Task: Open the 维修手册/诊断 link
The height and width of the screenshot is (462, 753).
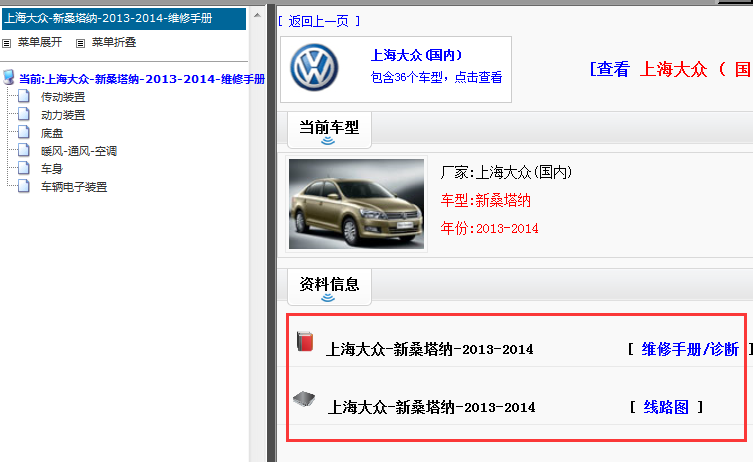Action: click(x=690, y=349)
